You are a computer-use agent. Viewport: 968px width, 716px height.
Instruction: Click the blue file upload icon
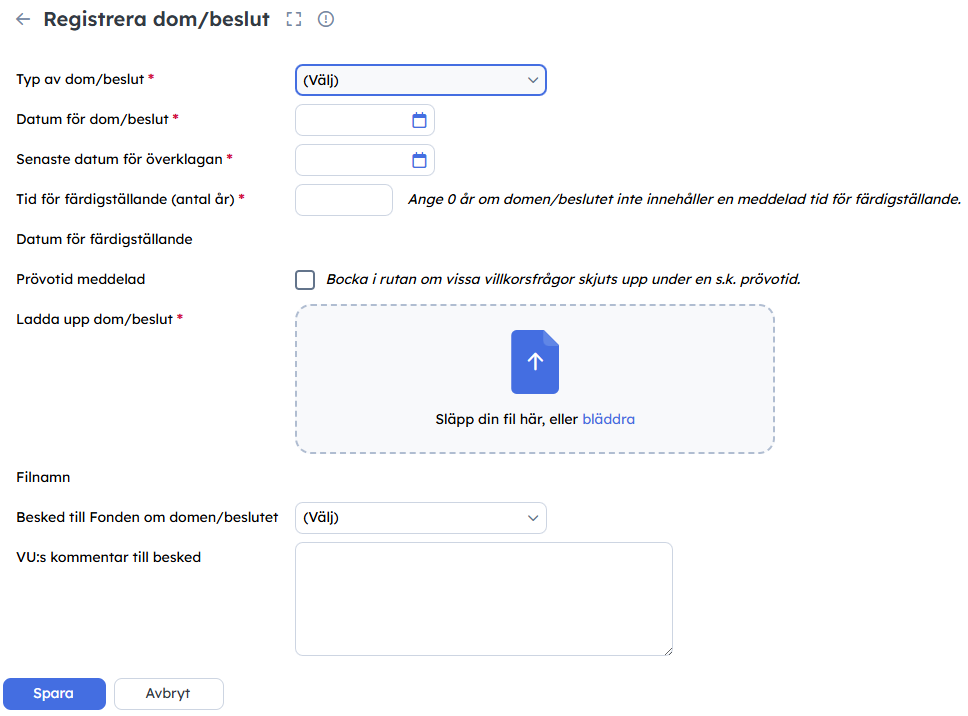click(x=535, y=362)
